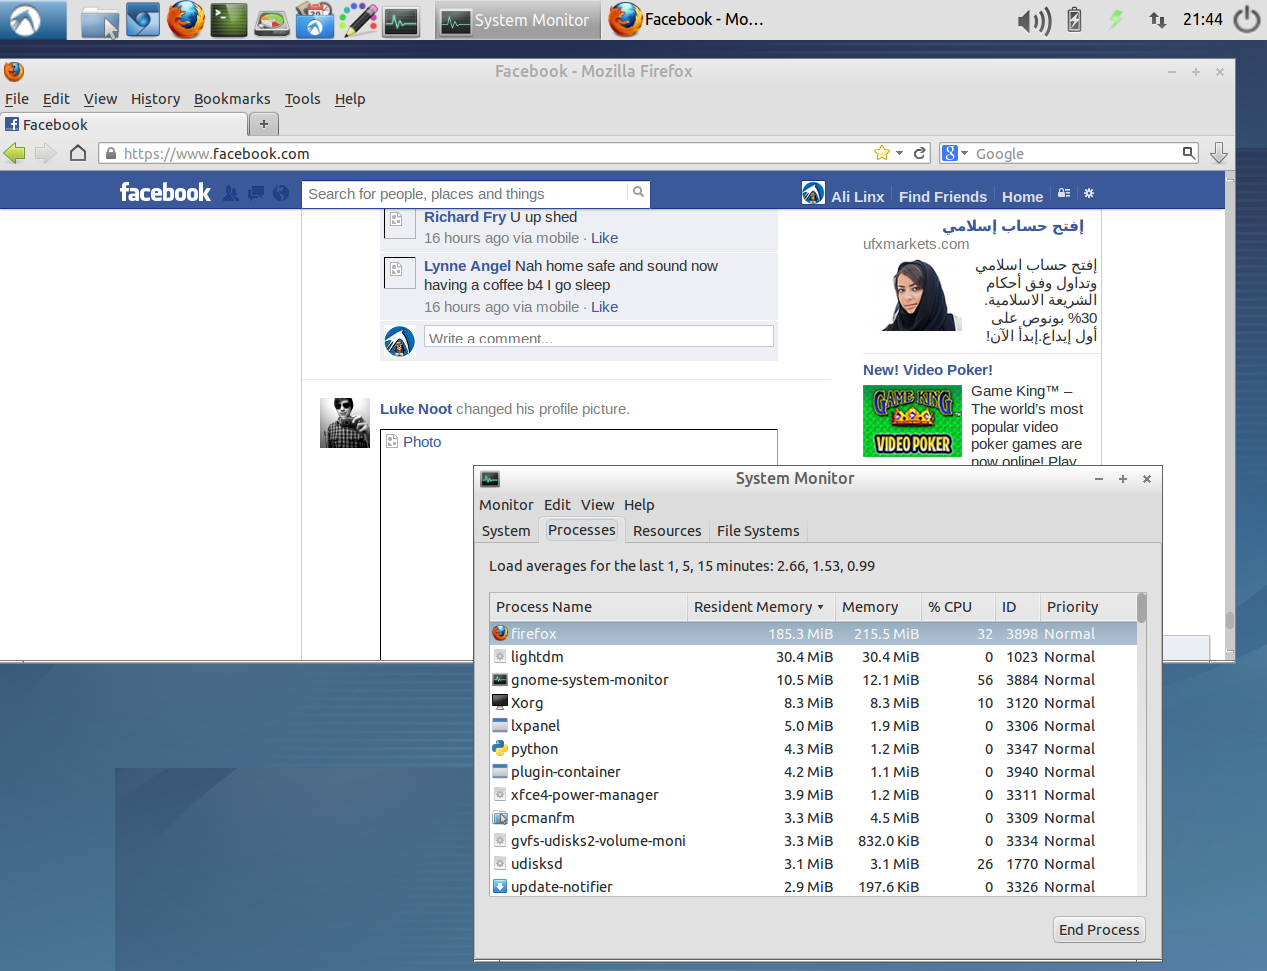The height and width of the screenshot is (971, 1267).
Task: Click the Firefox forward arrow
Action: (x=46, y=153)
